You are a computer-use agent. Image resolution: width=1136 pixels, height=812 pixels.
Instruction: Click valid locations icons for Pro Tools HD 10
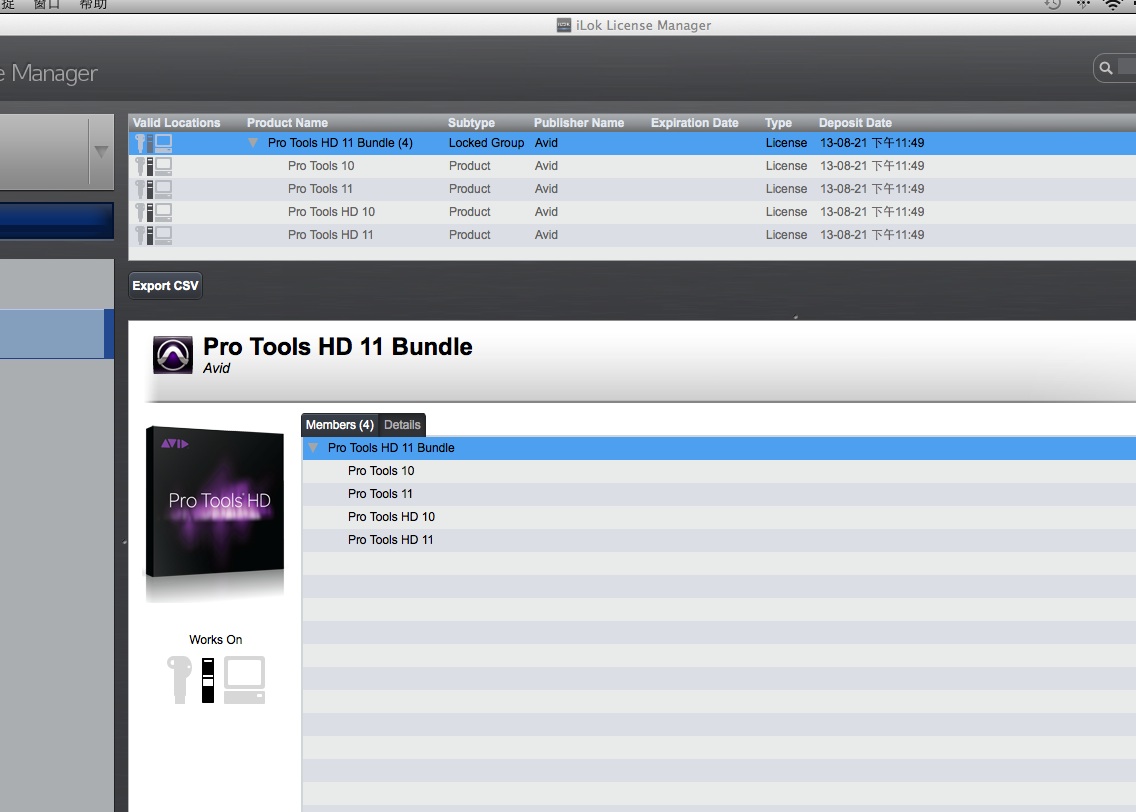click(154, 212)
